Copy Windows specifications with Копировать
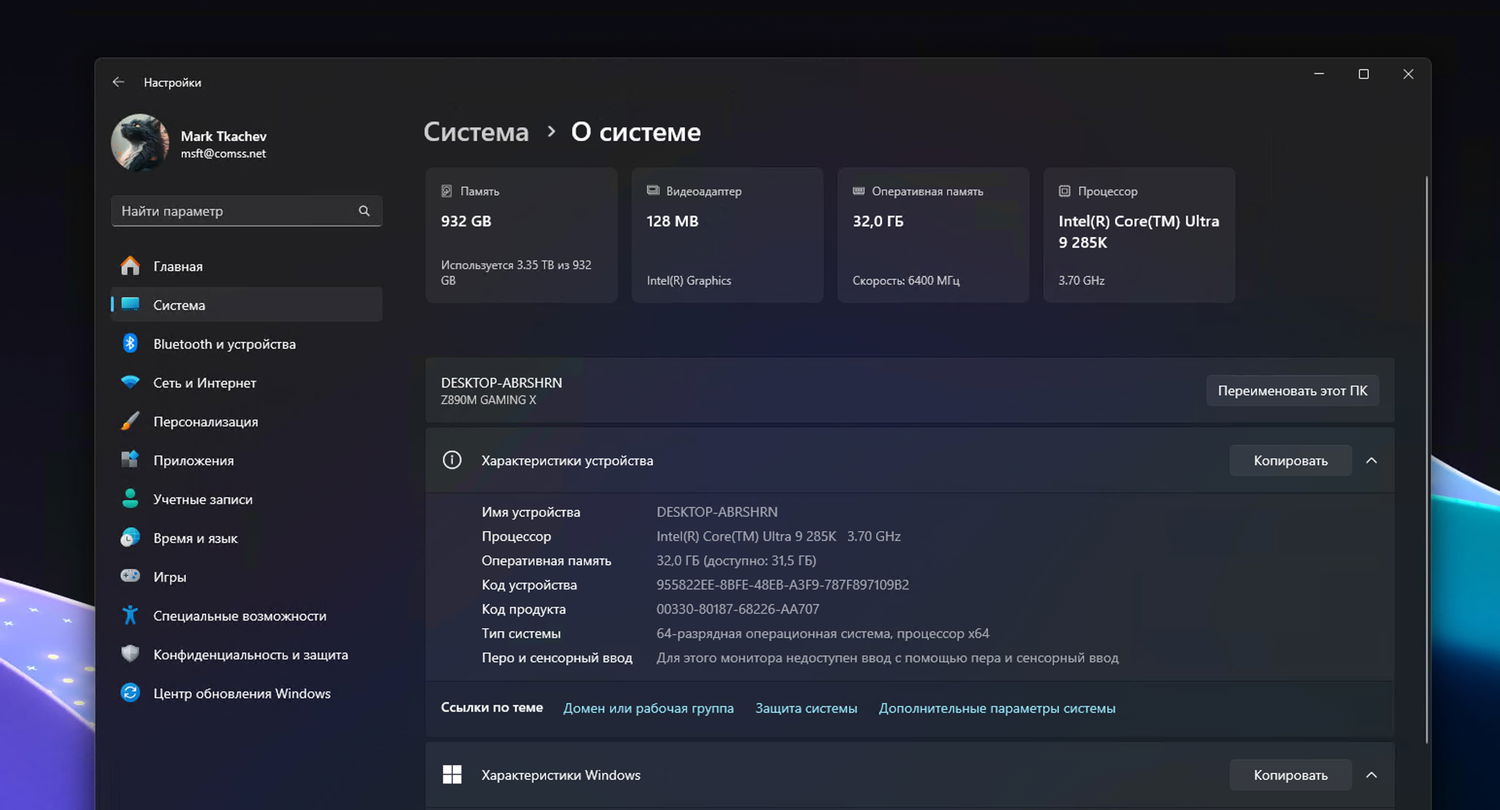The height and width of the screenshot is (810, 1500). click(1290, 775)
